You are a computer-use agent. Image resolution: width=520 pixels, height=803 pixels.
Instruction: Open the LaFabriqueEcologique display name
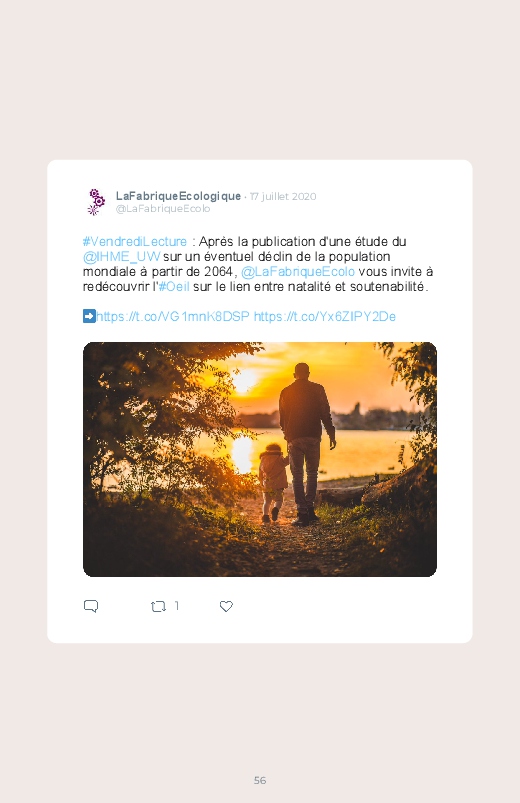click(x=178, y=196)
